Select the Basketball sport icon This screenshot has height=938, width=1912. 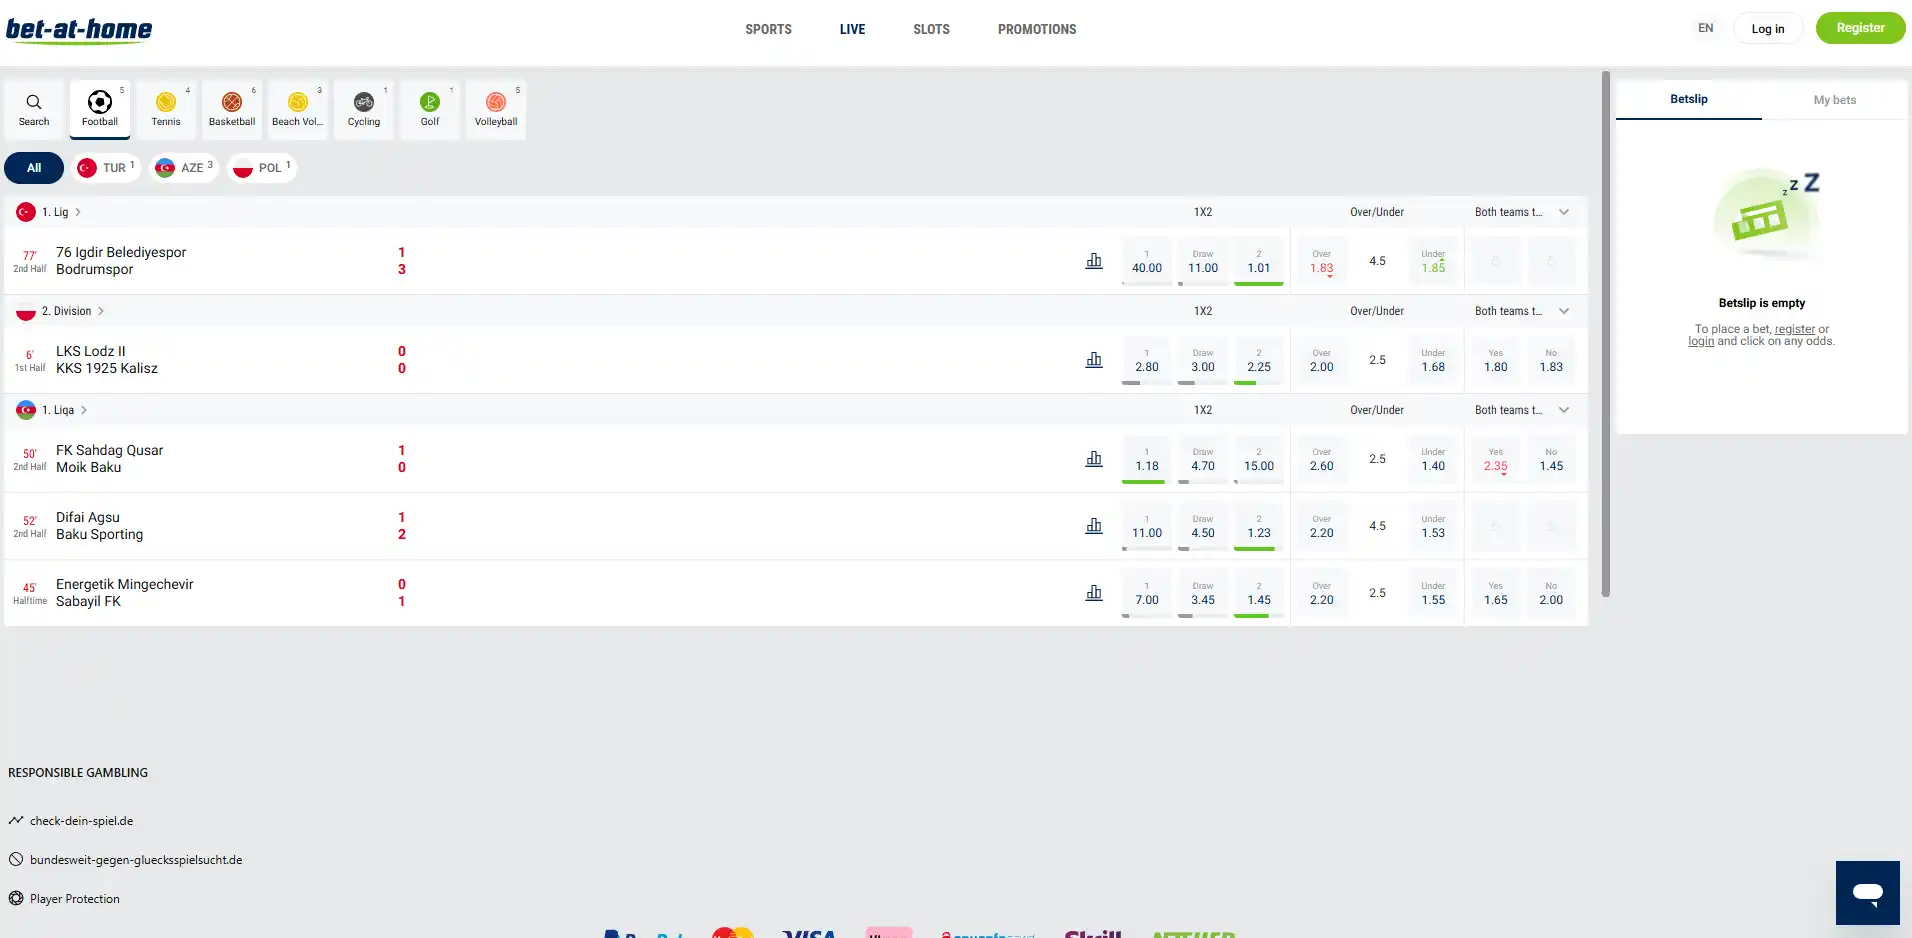[x=232, y=109]
